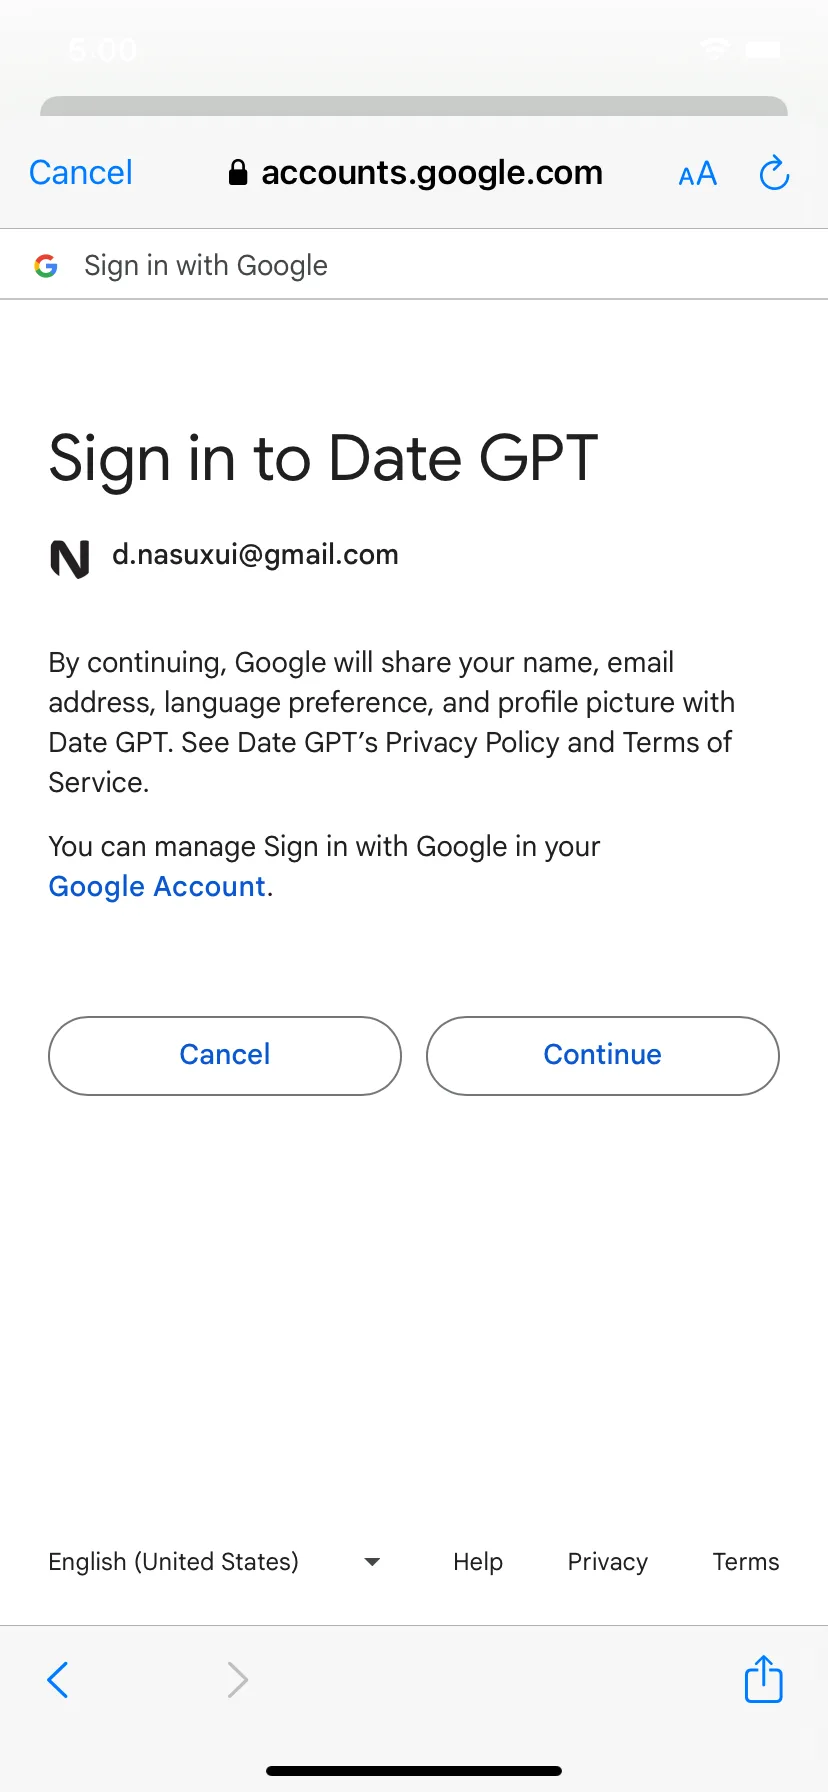
Task: Tap the padlock icon beside the URL
Action: (238, 173)
